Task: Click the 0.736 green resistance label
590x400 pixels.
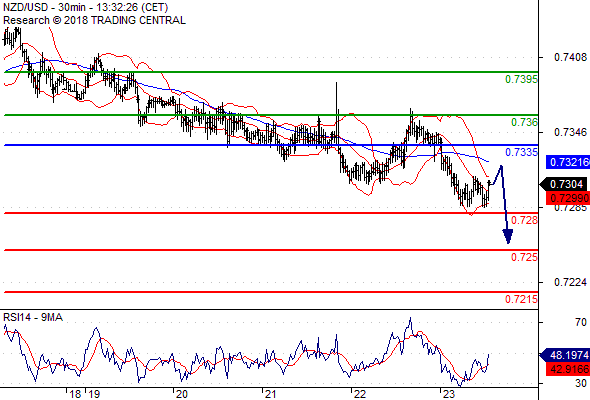Action: [x=524, y=122]
